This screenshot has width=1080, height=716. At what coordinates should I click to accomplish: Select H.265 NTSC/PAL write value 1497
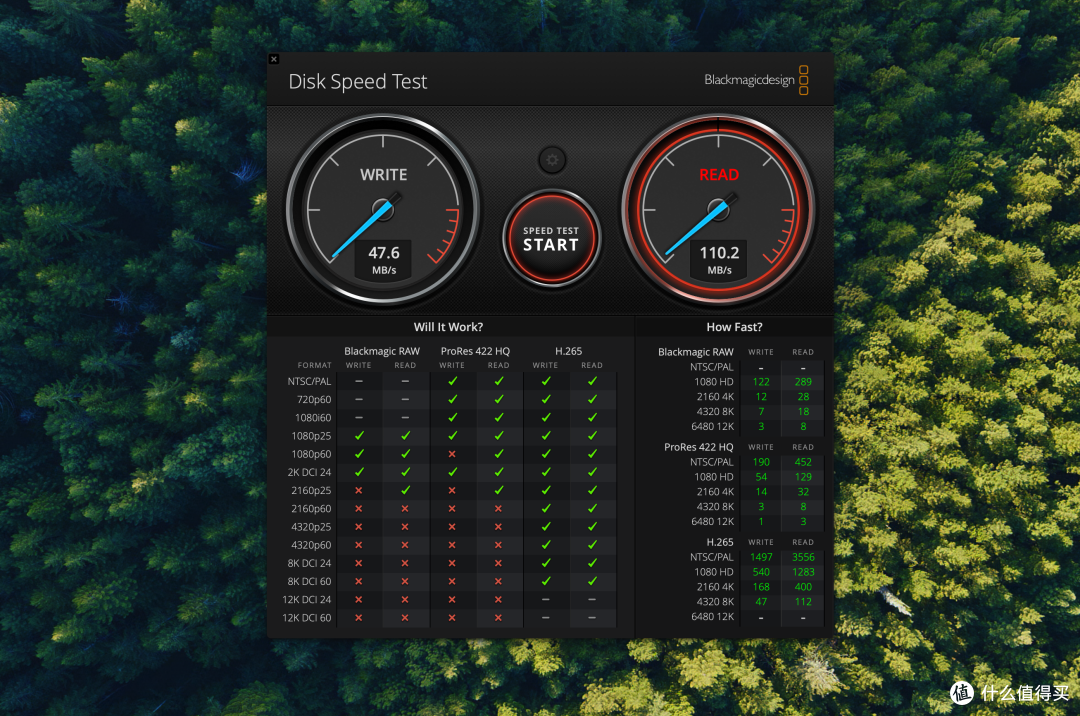[761, 557]
